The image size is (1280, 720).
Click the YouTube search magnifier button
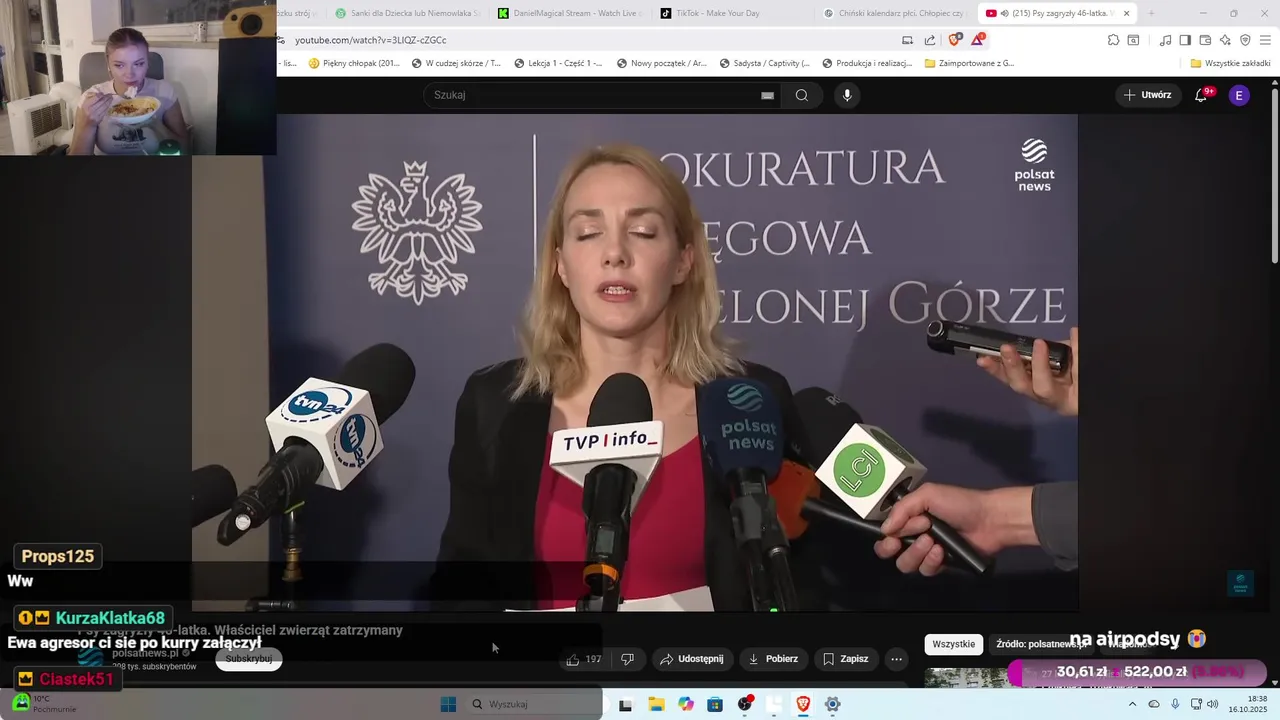point(801,95)
